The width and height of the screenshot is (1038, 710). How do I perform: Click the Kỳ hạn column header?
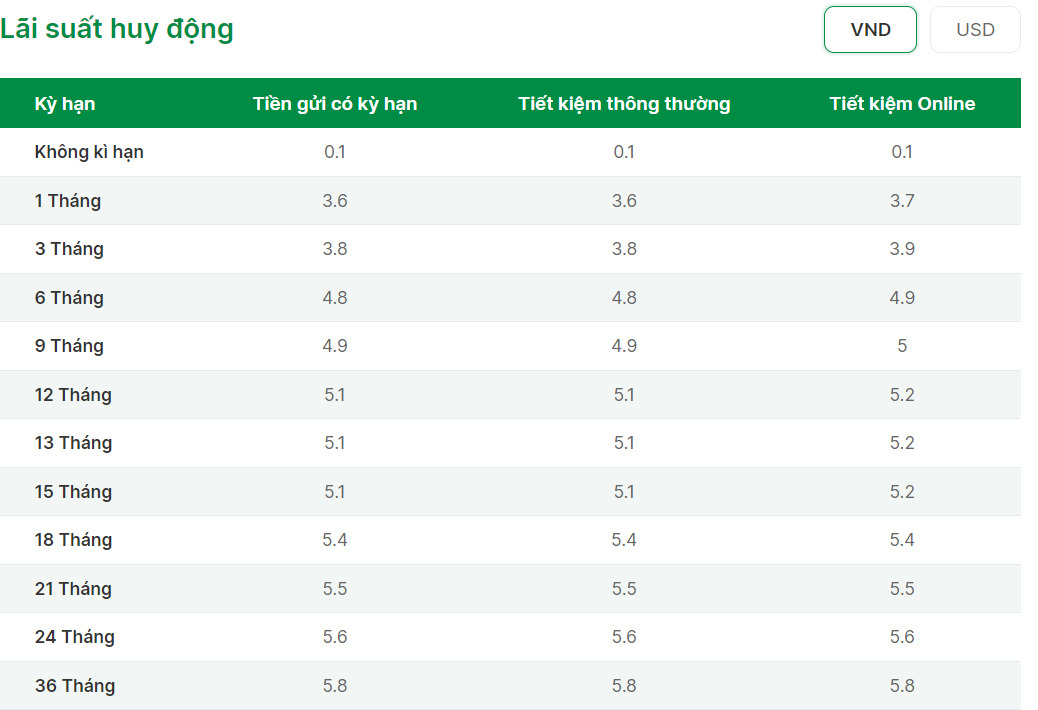(65, 104)
